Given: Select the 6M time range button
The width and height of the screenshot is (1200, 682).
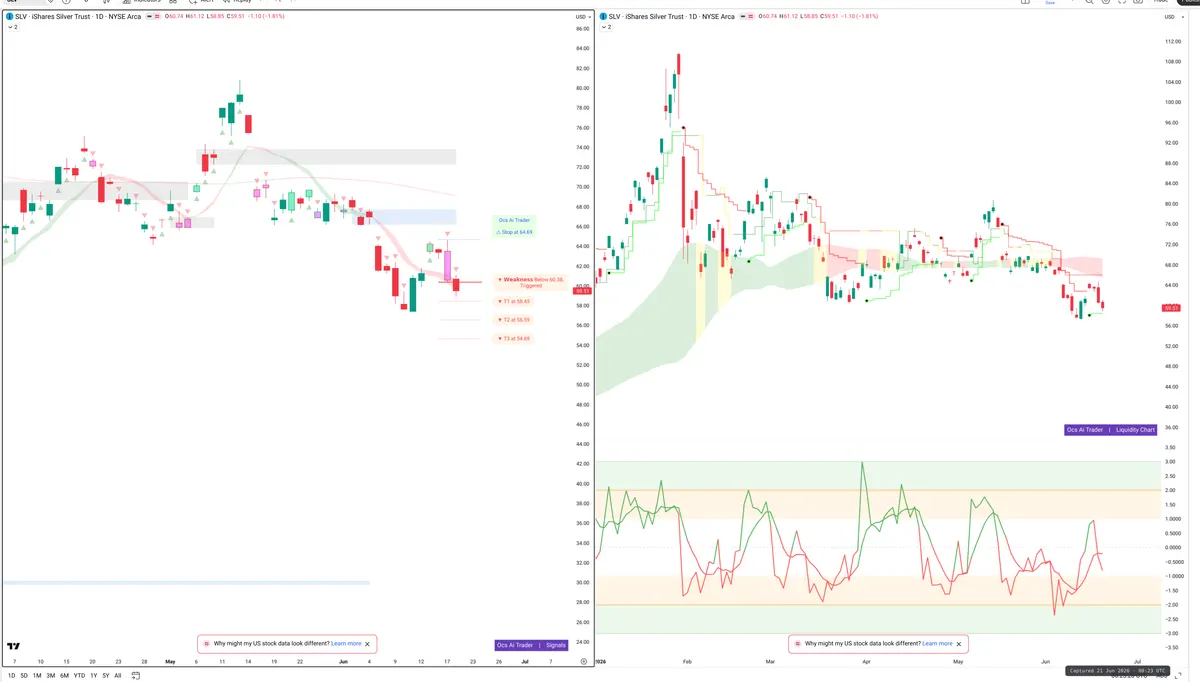Looking at the screenshot, I should click(x=65, y=676).
